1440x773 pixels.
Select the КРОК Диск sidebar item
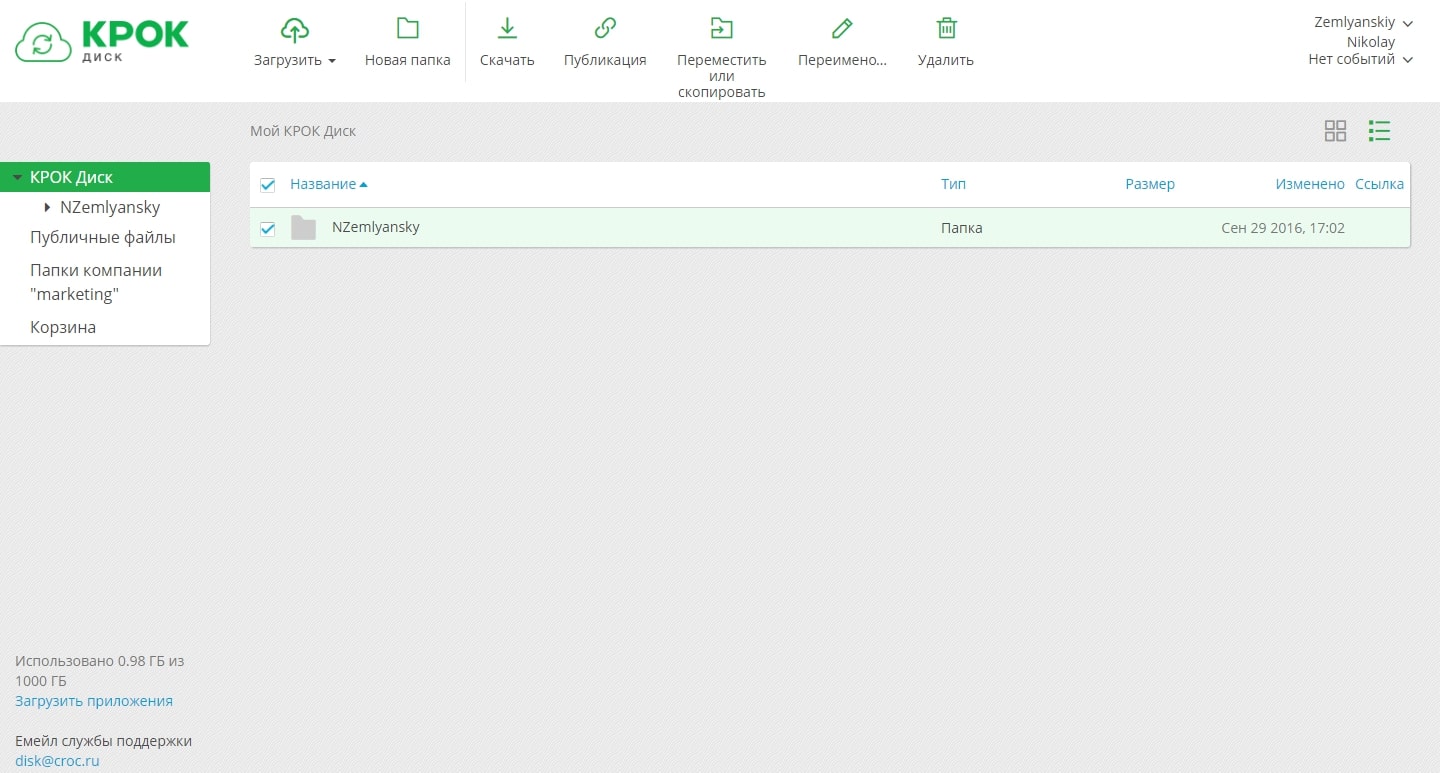click(105, 177)
